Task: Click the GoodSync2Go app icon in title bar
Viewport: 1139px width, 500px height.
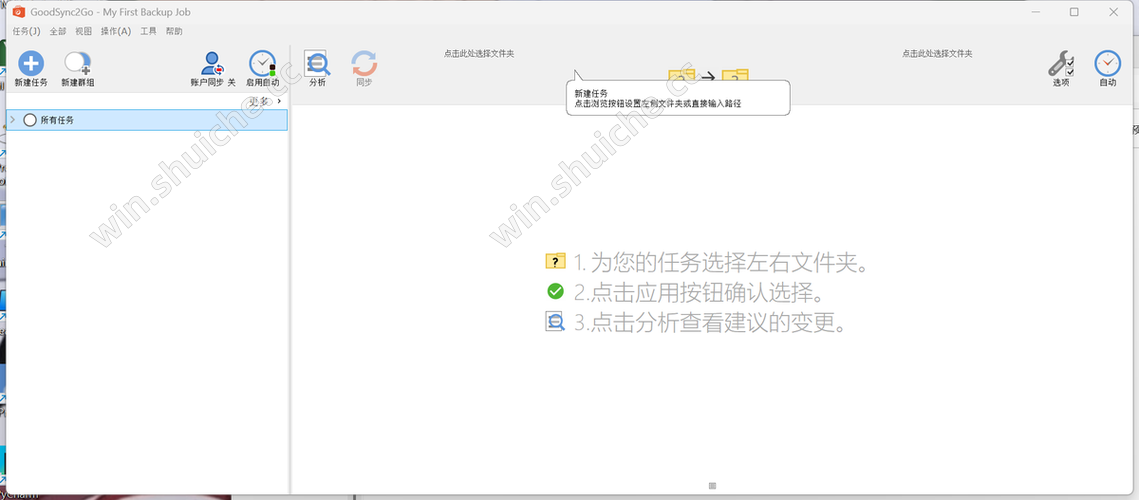Action: (19, 12)
